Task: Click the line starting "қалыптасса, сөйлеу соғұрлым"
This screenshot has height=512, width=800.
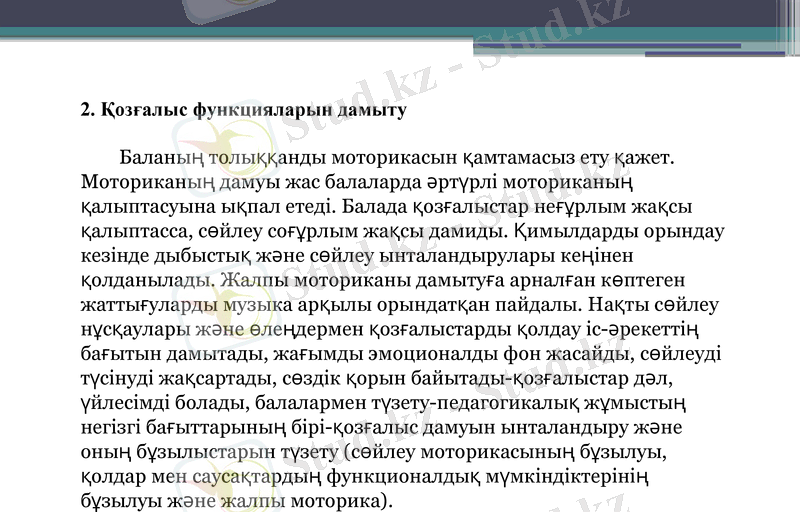Action: 403,231
